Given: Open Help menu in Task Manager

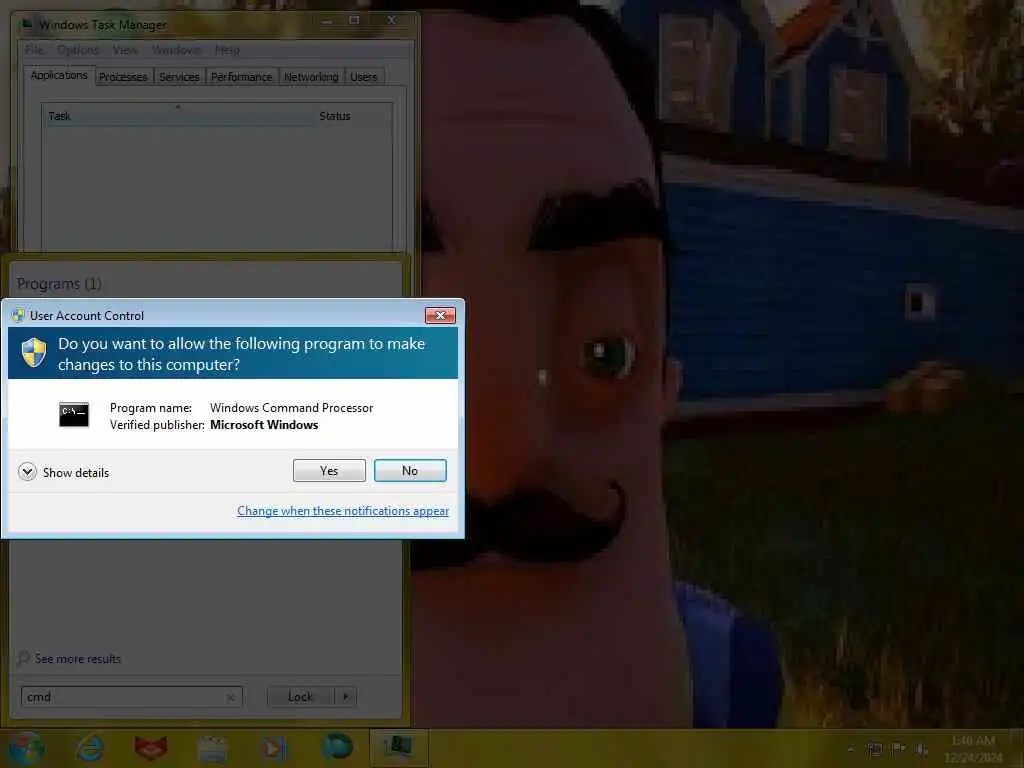Looking at the screenshot, I should [x=227, y=50].
